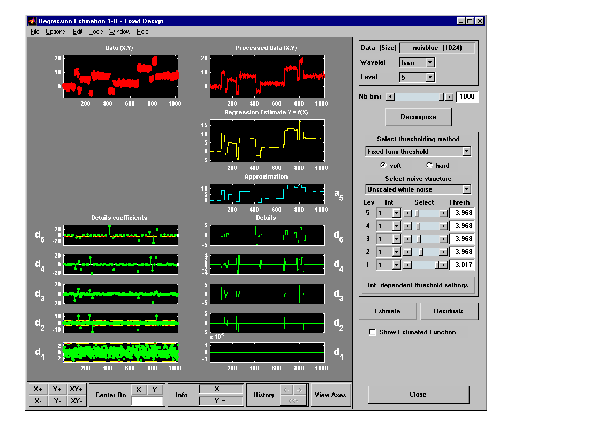
Task: Select the hard thresholding radio button
Action: 429,165
